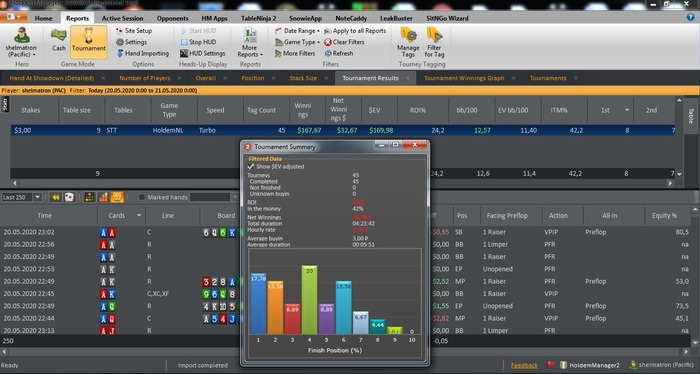Toggle Show $EV adjusted checkbox

pos(251,166)
